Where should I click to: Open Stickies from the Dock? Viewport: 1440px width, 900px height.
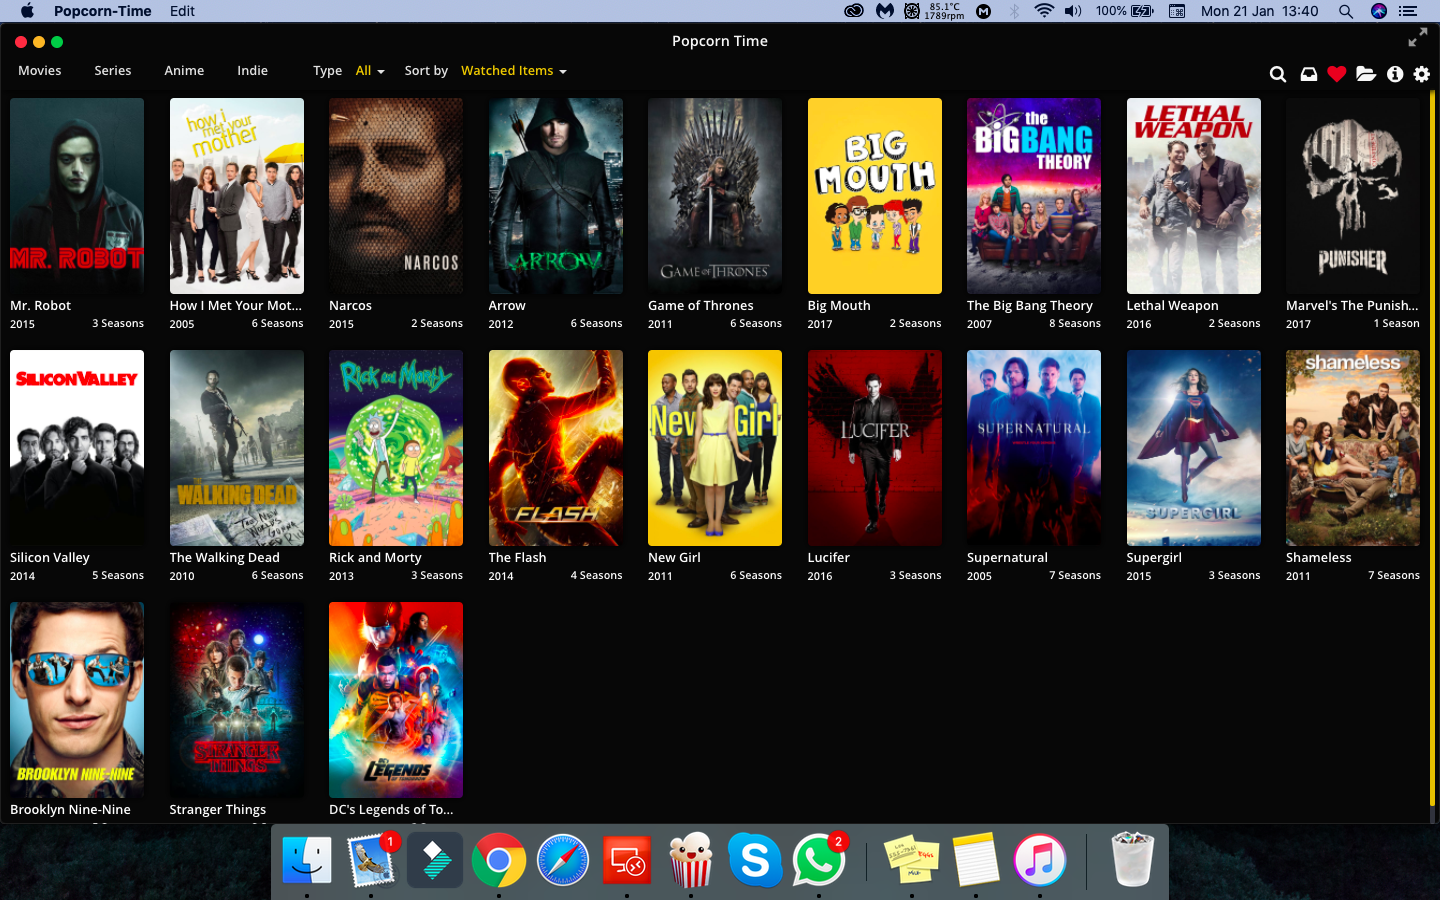point(912,860)
